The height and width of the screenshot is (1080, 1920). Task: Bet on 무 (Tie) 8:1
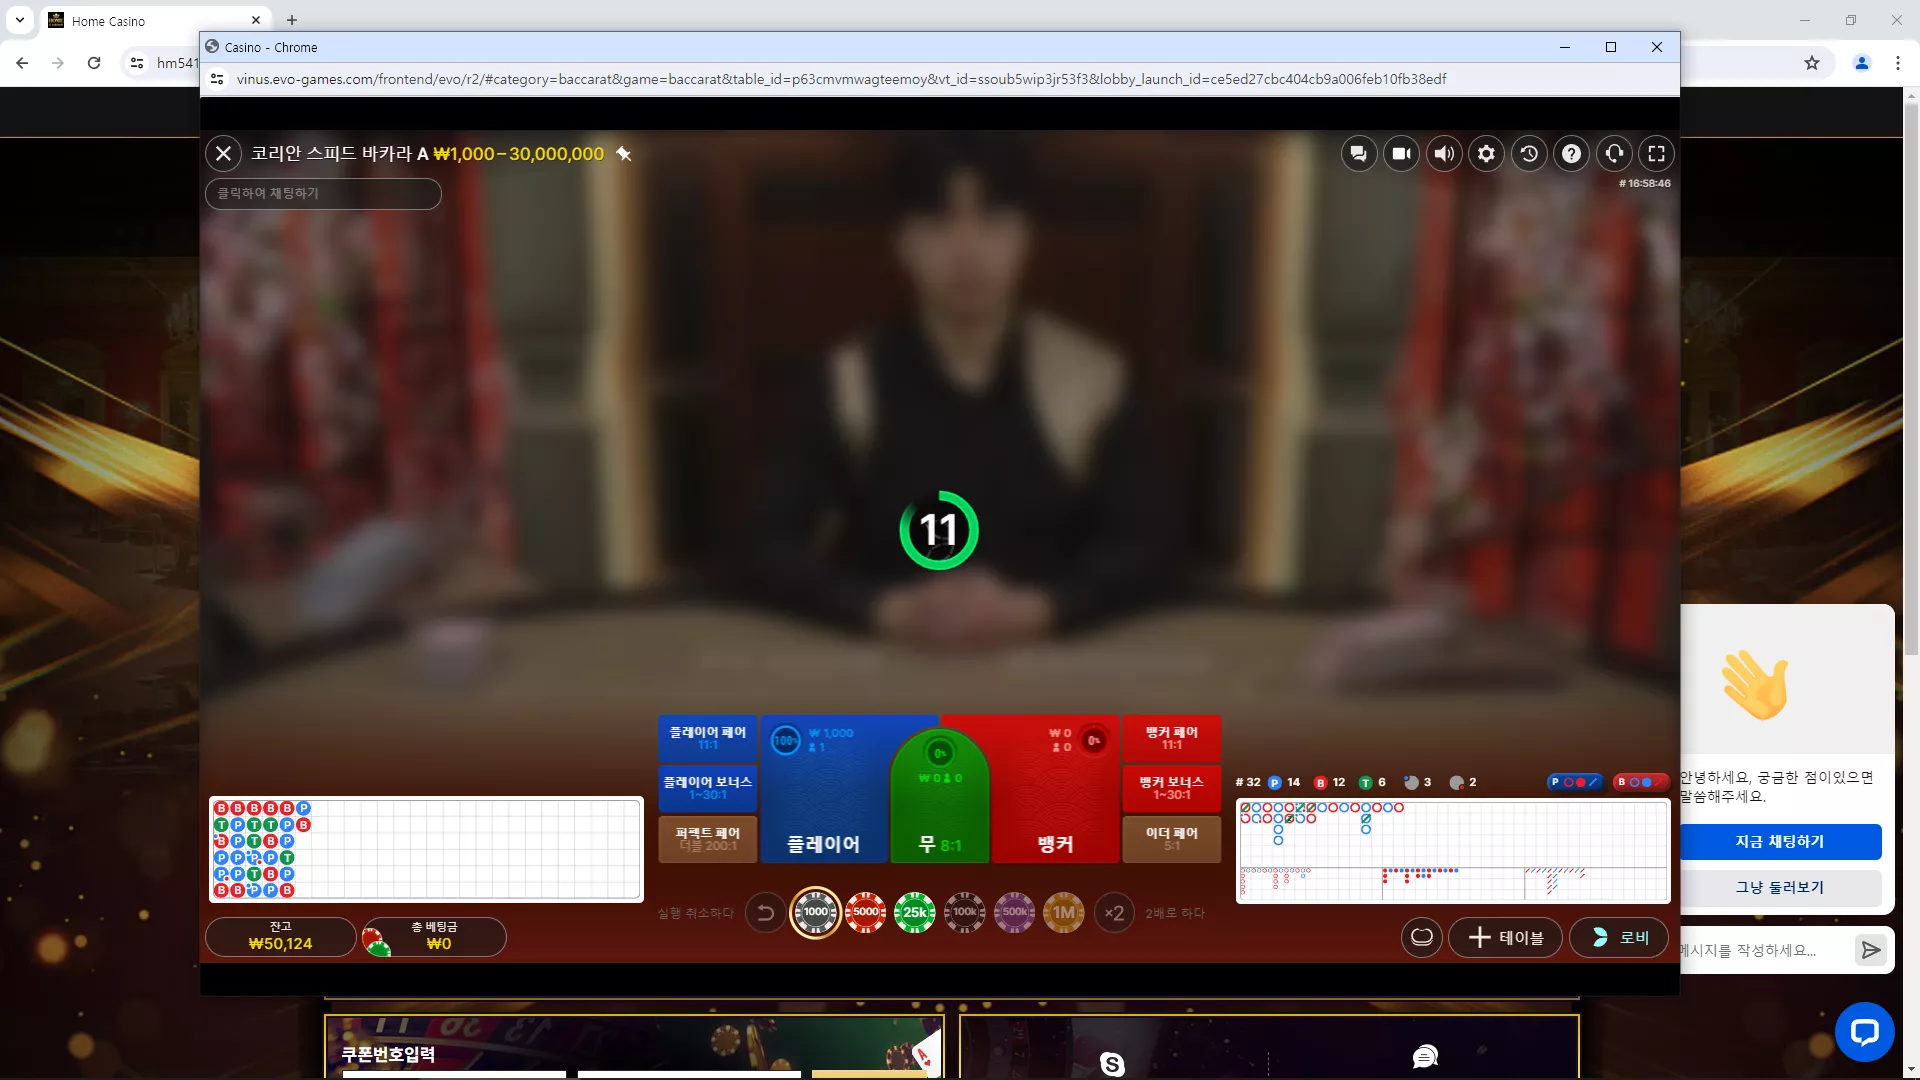(x=939, y=800)
